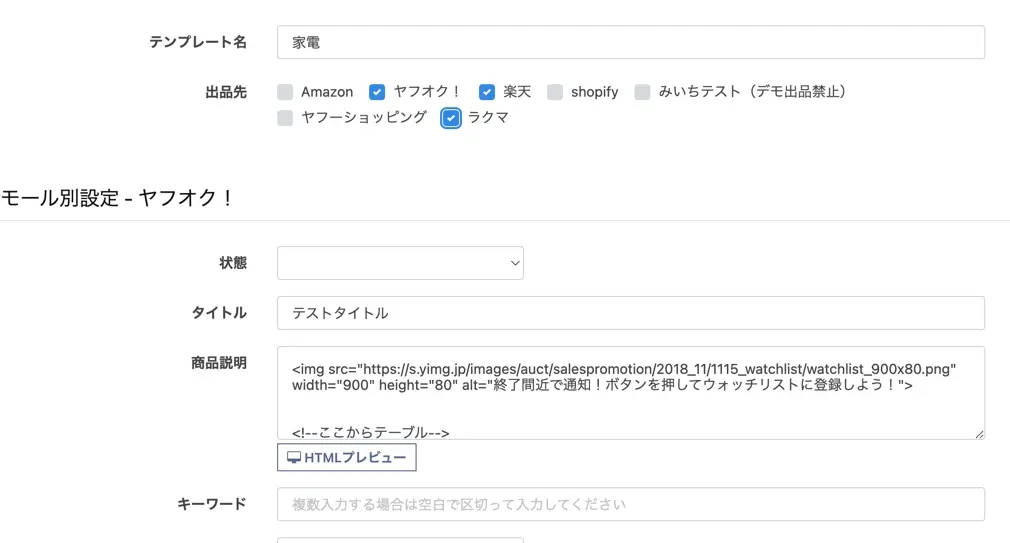
Task: Click the テンプレート名 field containing 家電
Action: click(x=630, y=43)
